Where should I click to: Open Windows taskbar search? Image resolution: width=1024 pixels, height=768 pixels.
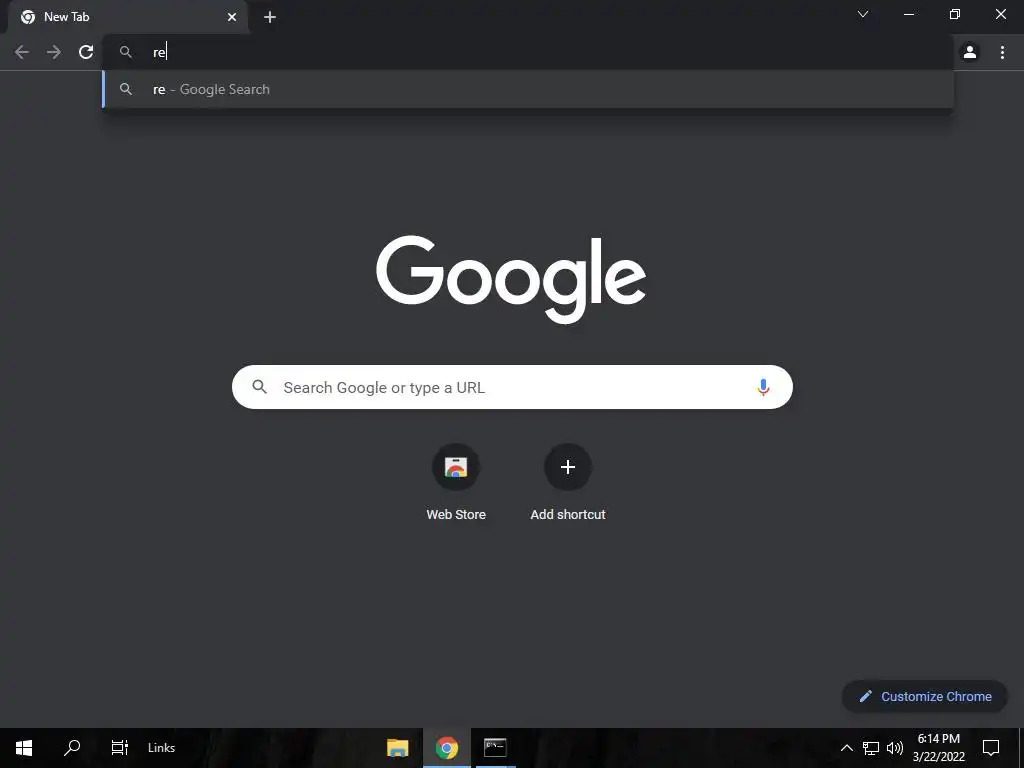coord(72,748)
